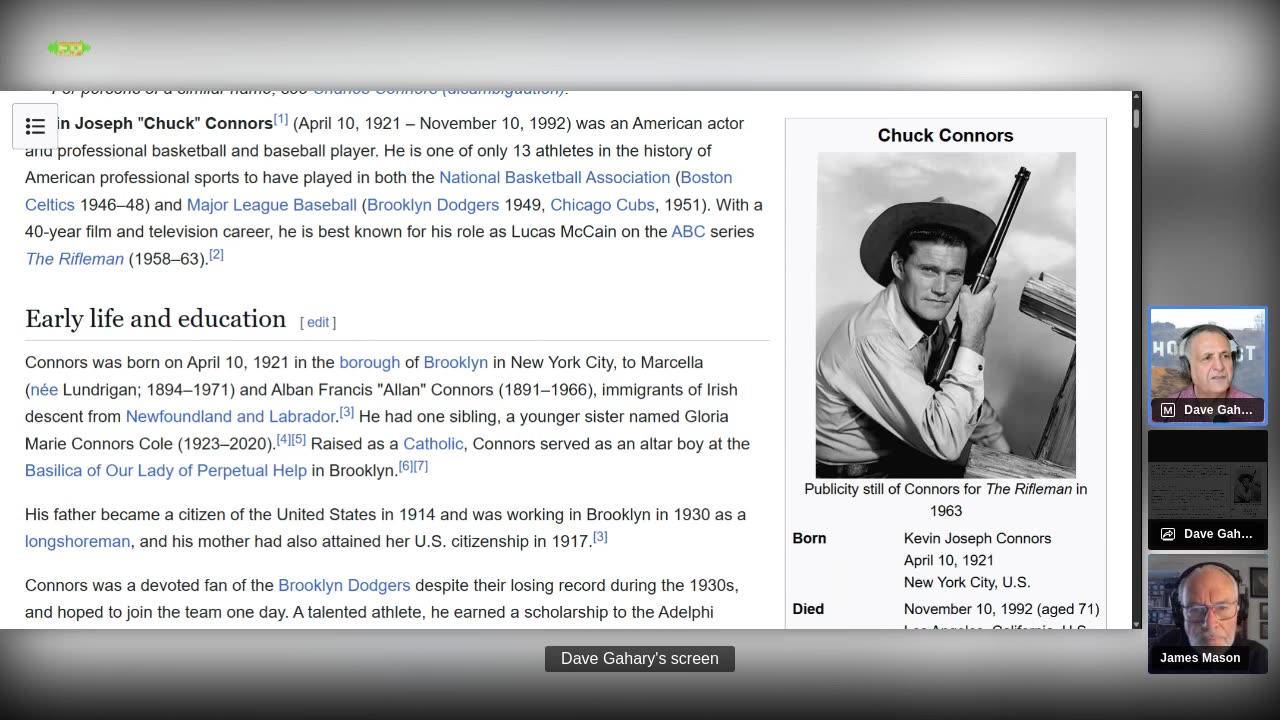Select Dave Gahary's shared screen tile
Screen dimensions: 1280x720
[x=1208, y=490]
